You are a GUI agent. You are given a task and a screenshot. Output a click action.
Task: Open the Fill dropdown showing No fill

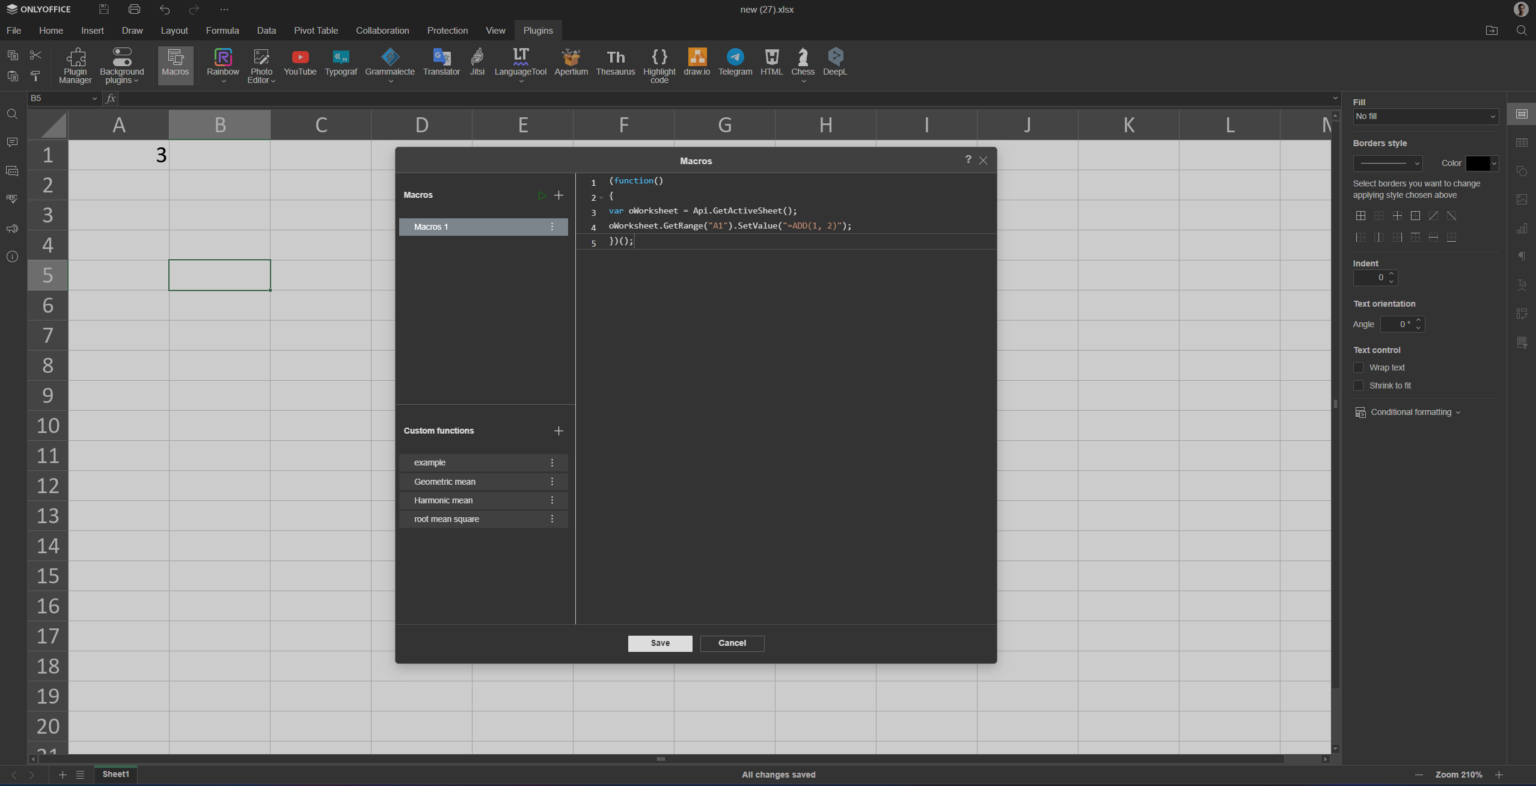coord(1424,116)
